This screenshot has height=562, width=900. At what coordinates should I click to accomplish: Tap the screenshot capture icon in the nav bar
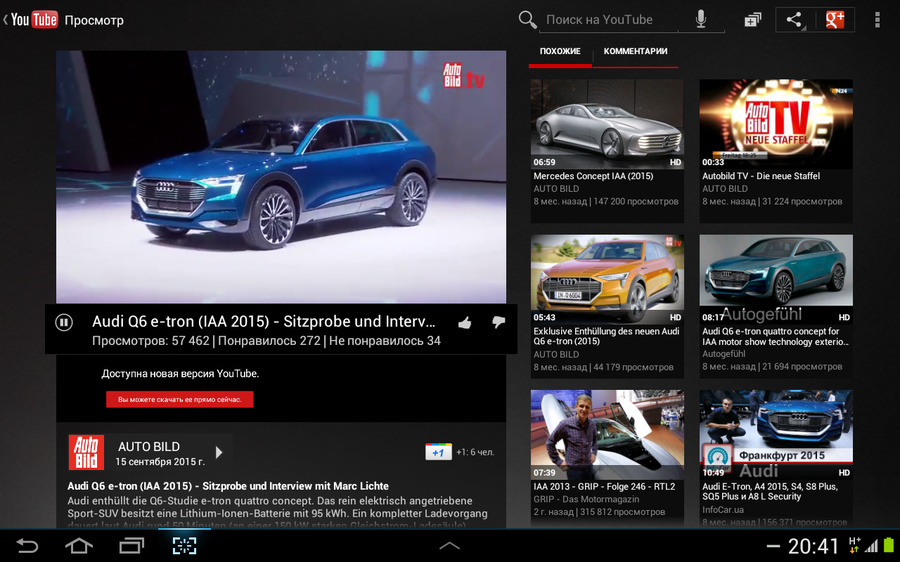click(184, 545)
